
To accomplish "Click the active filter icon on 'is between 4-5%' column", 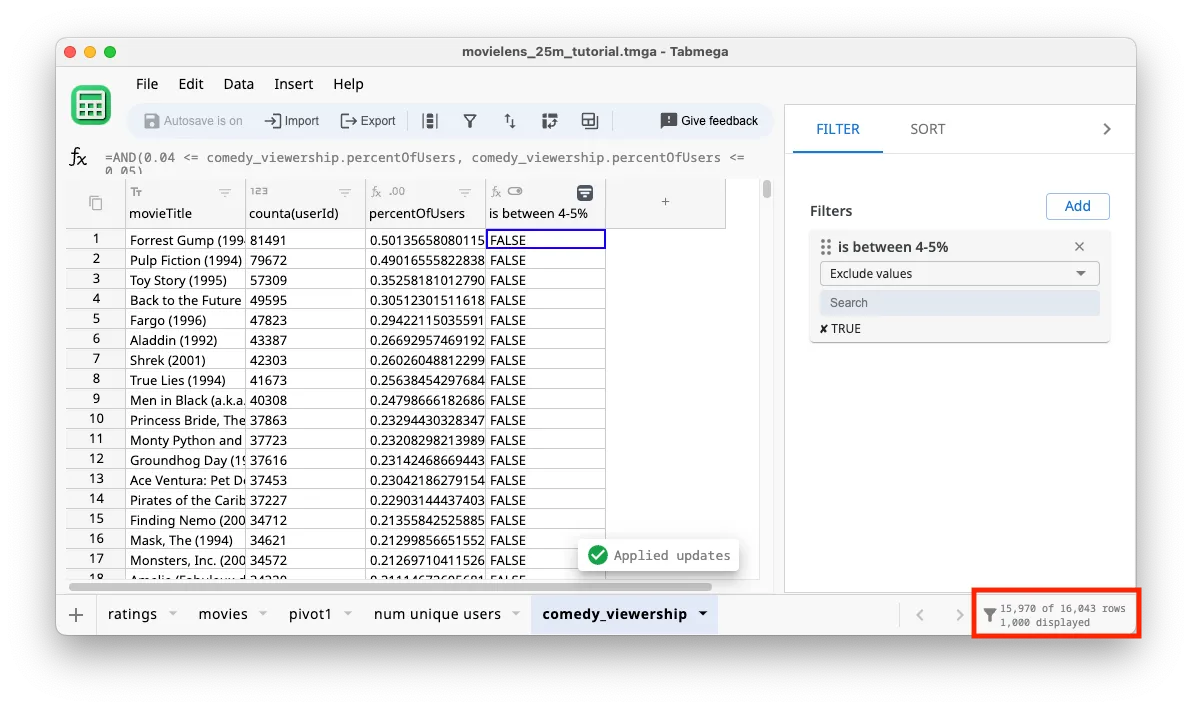I will tap(585, 191).
